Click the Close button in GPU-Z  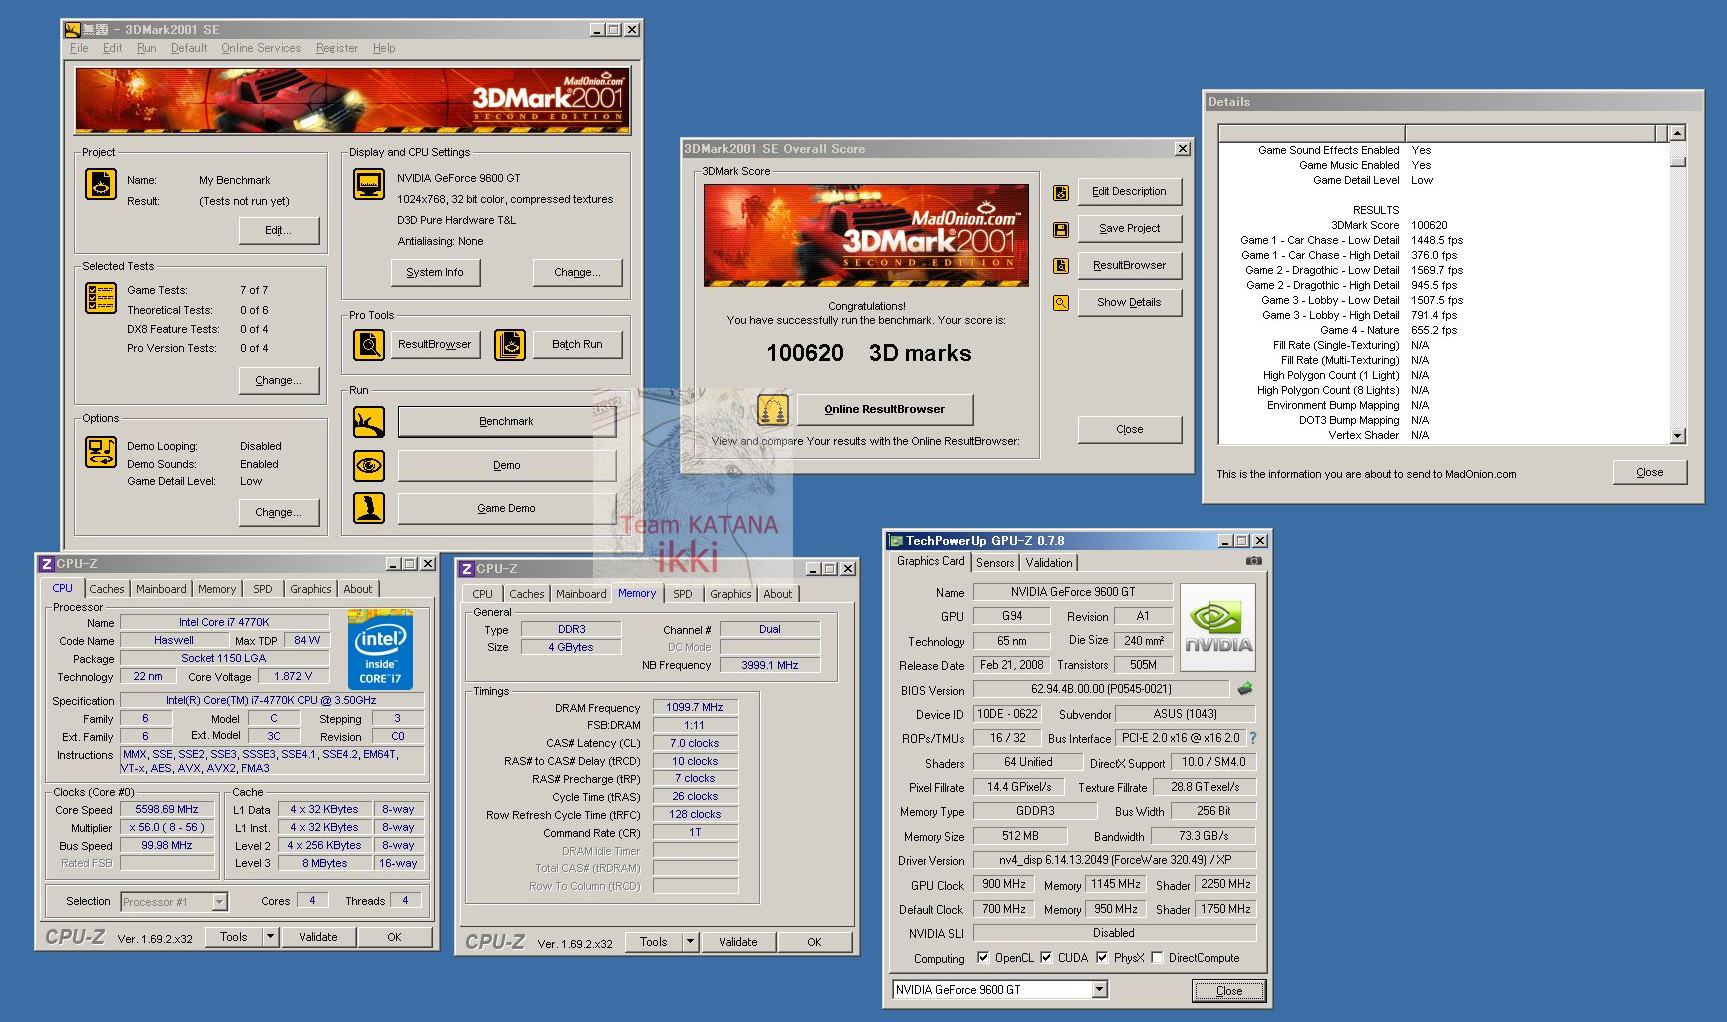(1229, 991)
